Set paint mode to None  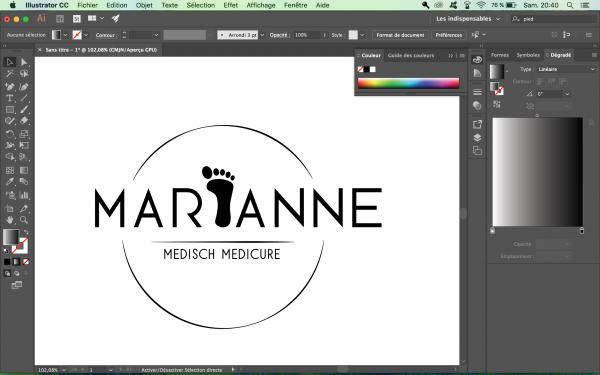26,262
